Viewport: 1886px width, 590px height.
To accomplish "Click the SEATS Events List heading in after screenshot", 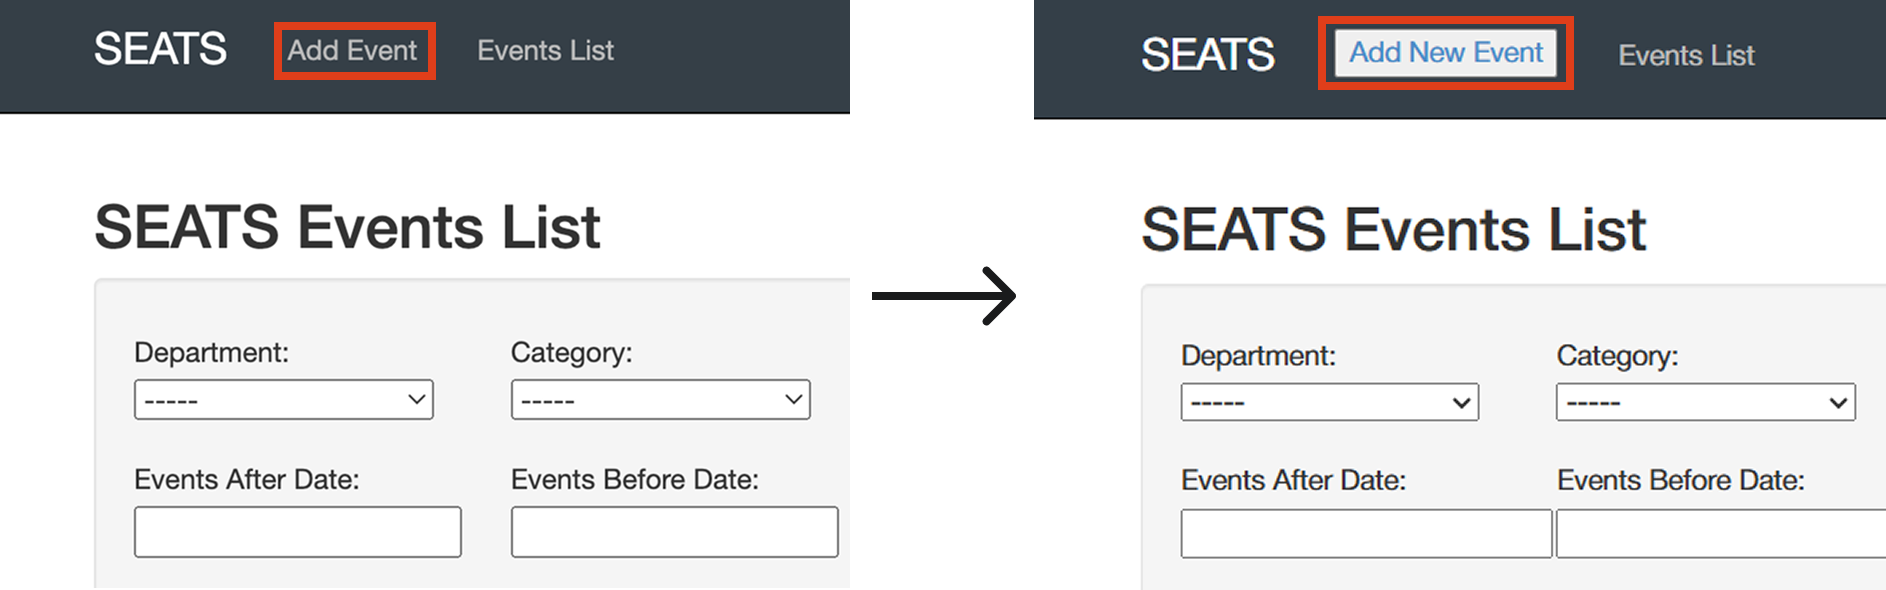I will coord(1393,230).
